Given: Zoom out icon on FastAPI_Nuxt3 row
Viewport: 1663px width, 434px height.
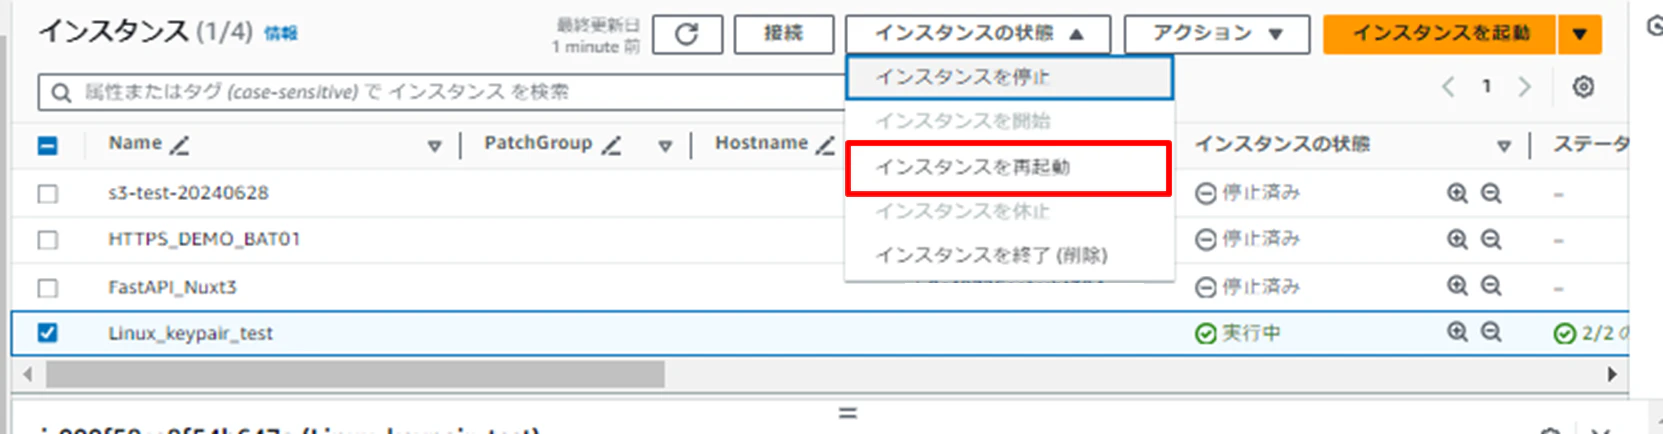Looking at the screenshot, I should tap(1491, 286).
